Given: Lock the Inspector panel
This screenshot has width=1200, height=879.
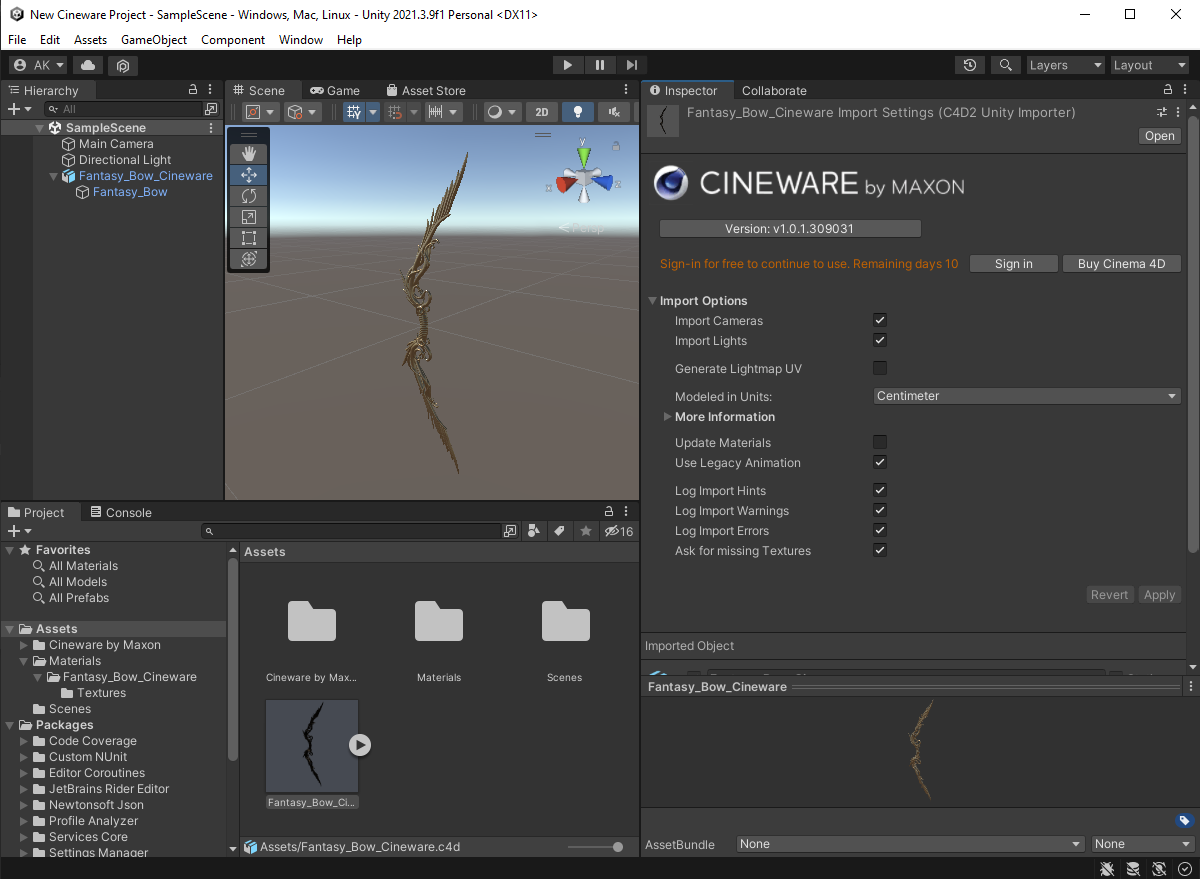Looking at the screenshot, I should pyautogui.click(x=1170, y=90).
